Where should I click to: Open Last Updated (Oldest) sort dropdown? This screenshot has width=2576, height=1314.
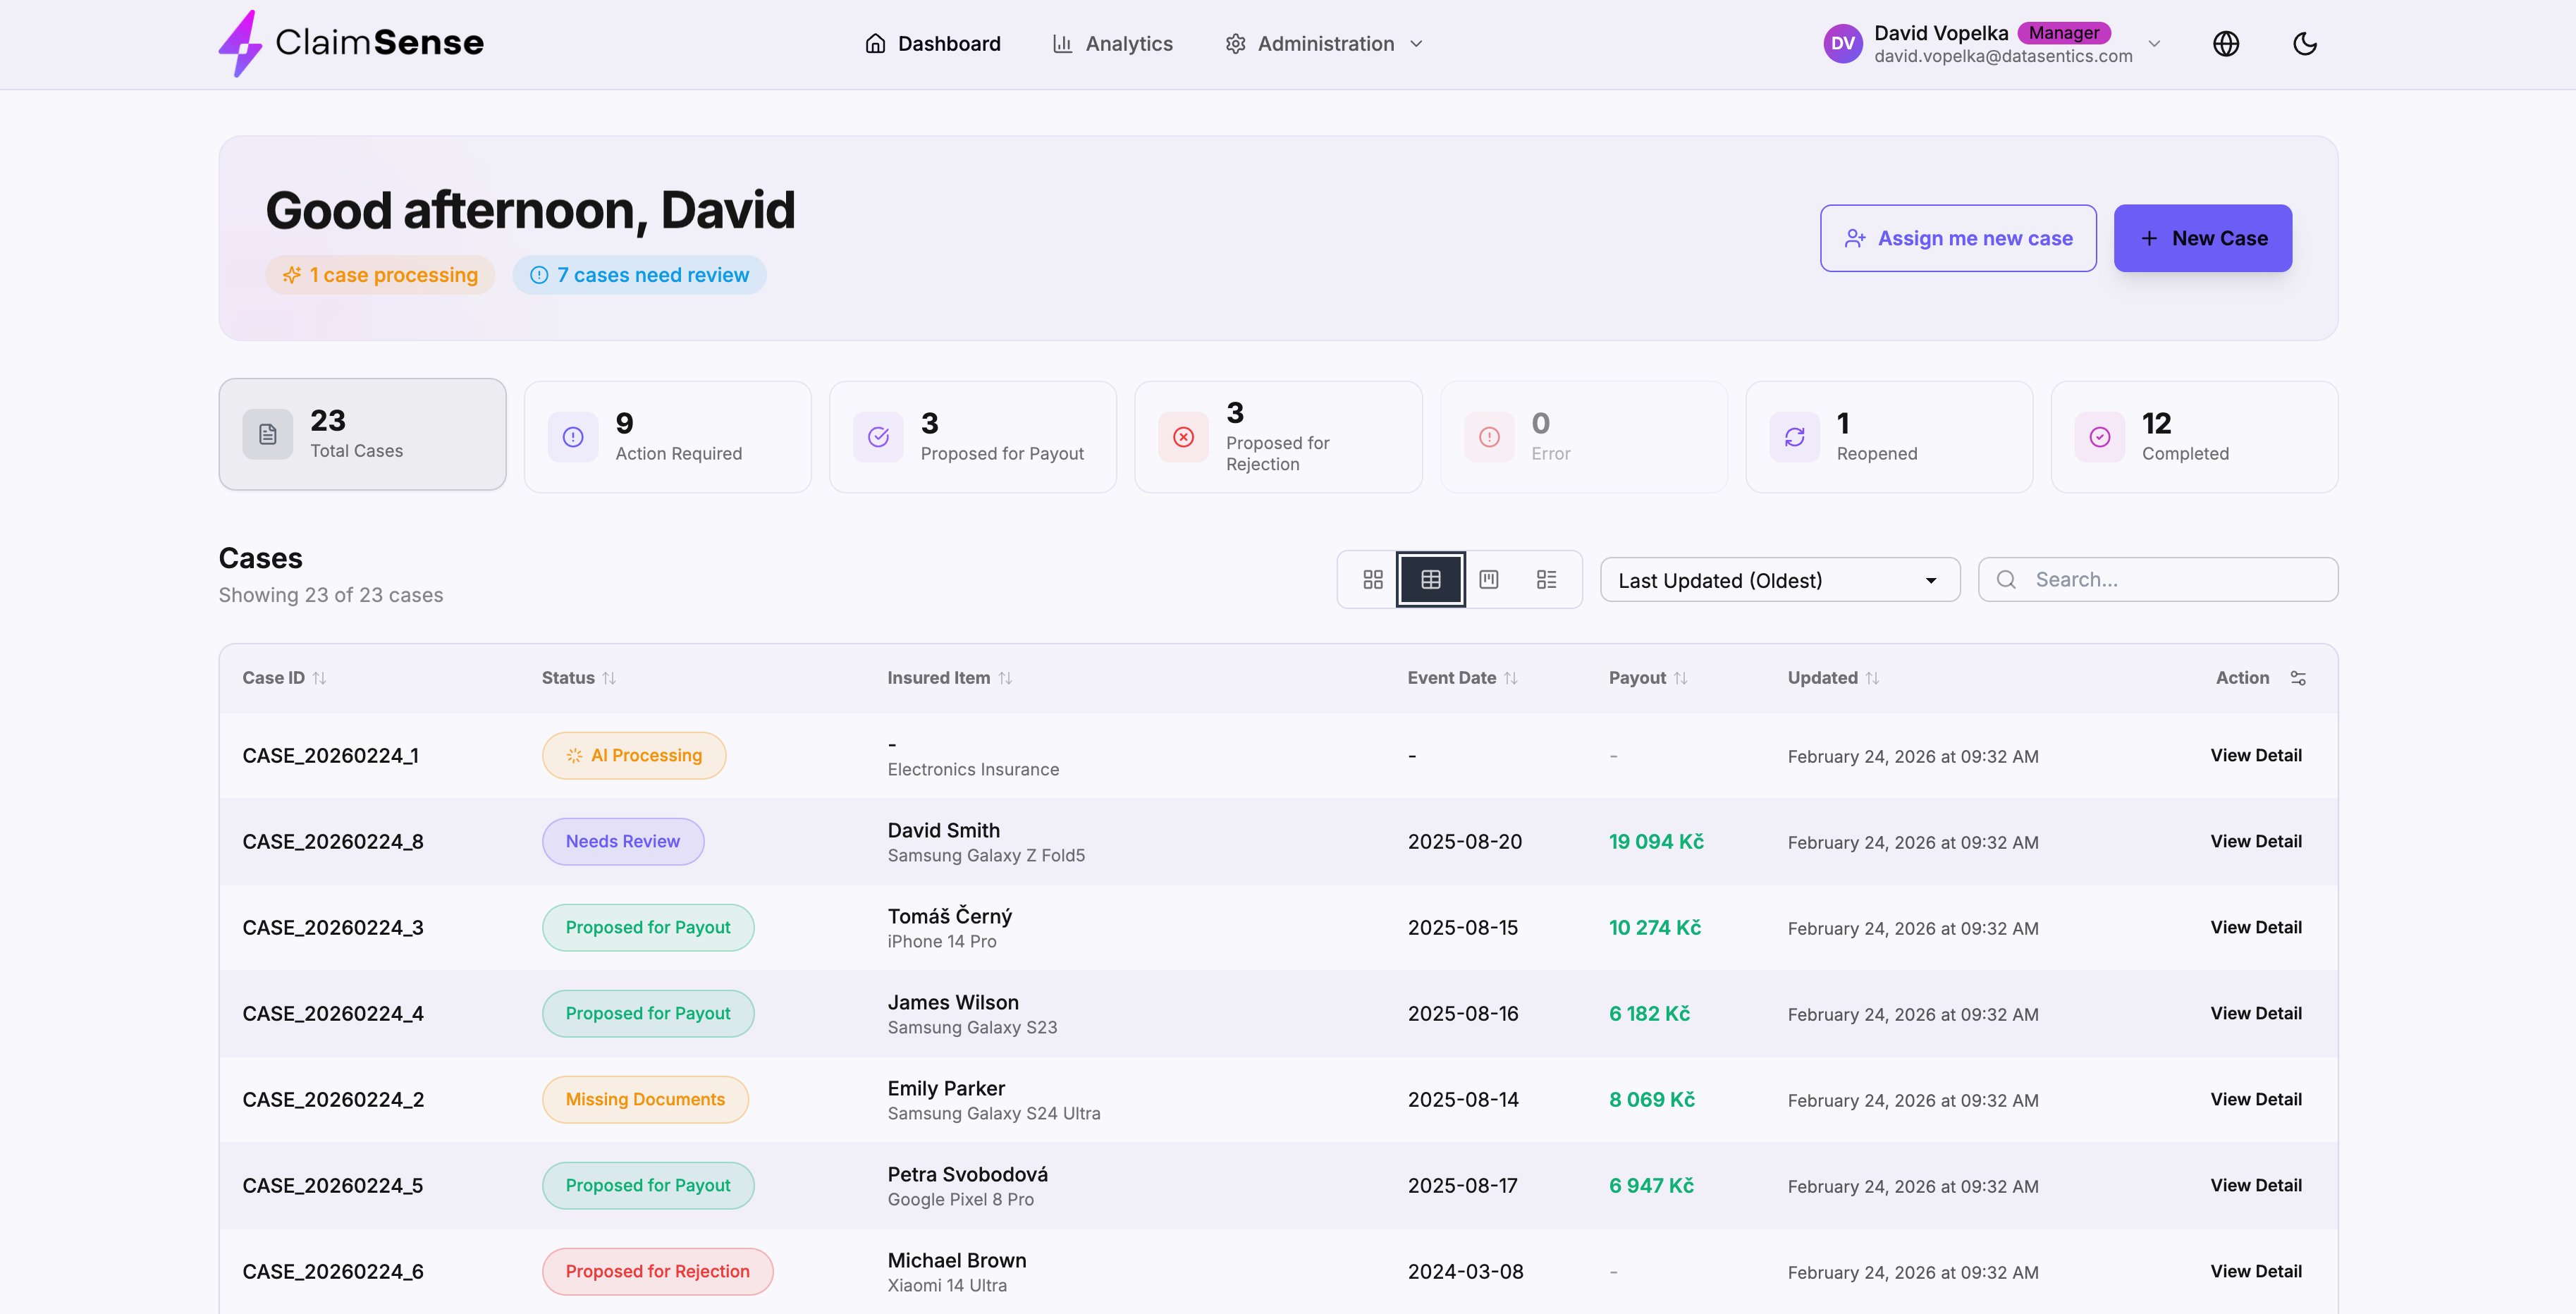coord(1779,580)
